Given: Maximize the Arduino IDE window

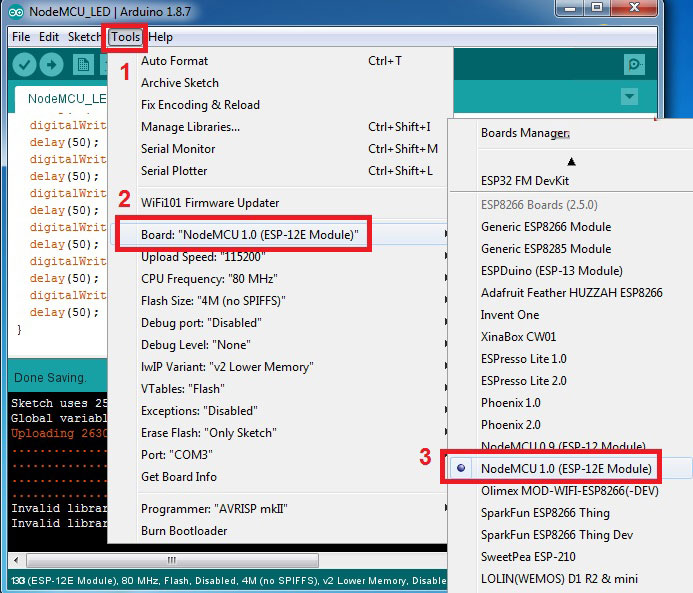Looking at the screenshot, I should pyautogui.click(x=622, y=10).
